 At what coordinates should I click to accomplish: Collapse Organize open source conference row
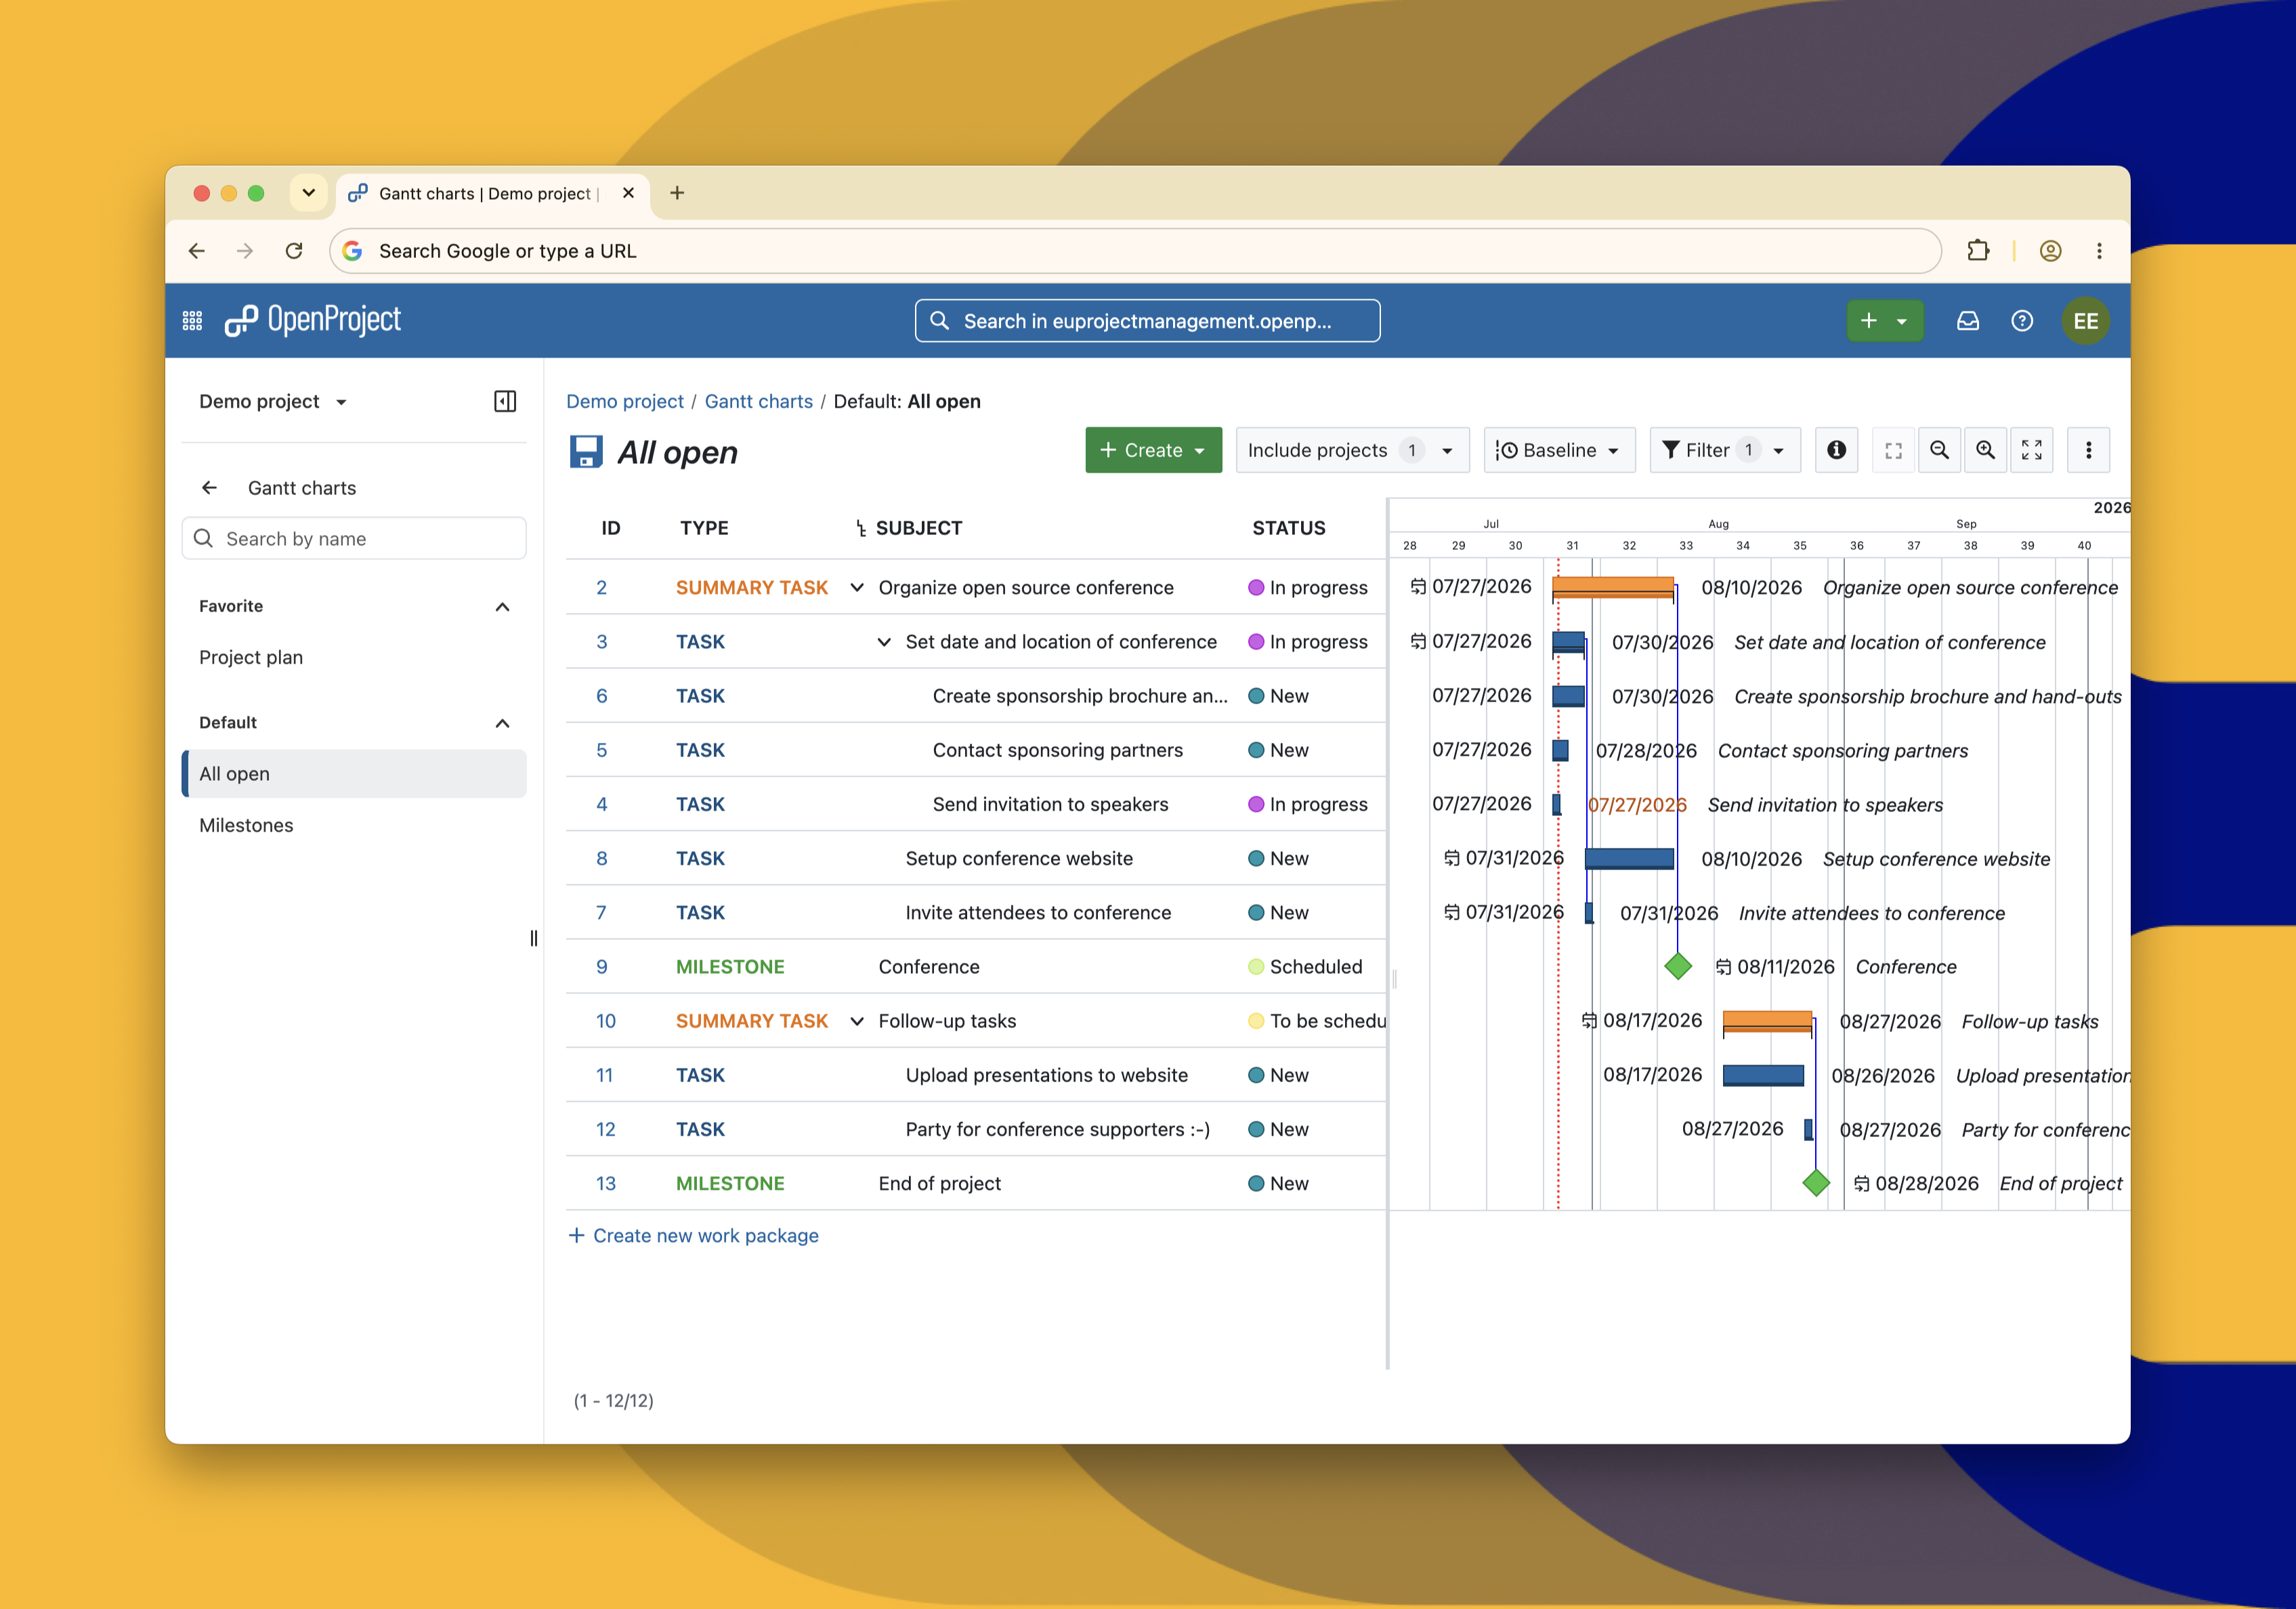tap(857, 588)
